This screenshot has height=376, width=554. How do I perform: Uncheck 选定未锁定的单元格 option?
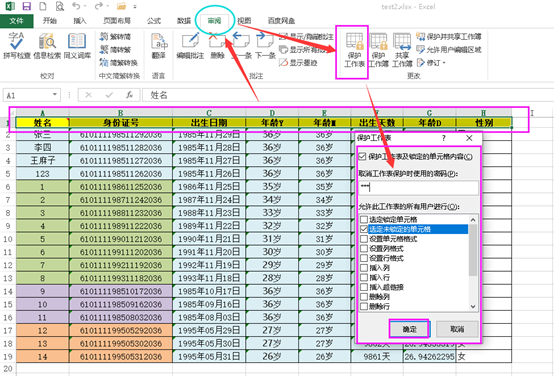coord(364,229)
